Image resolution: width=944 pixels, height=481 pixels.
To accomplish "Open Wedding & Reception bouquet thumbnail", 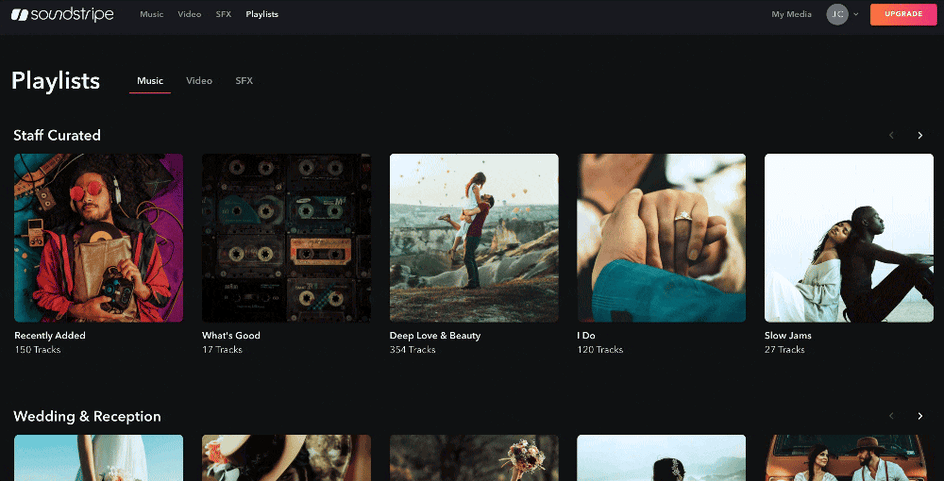I will pos(474,458).
